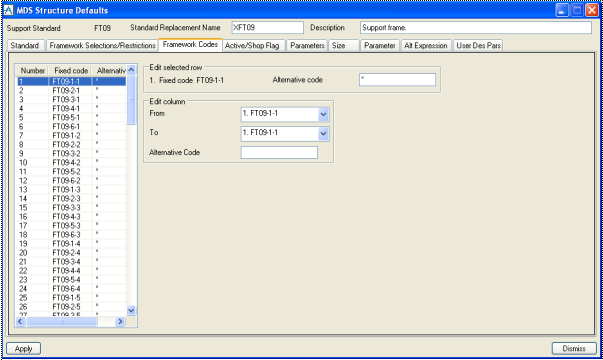Open the Alt Expression tab
This screenshot has width=603, height=360.
point(426,45)
